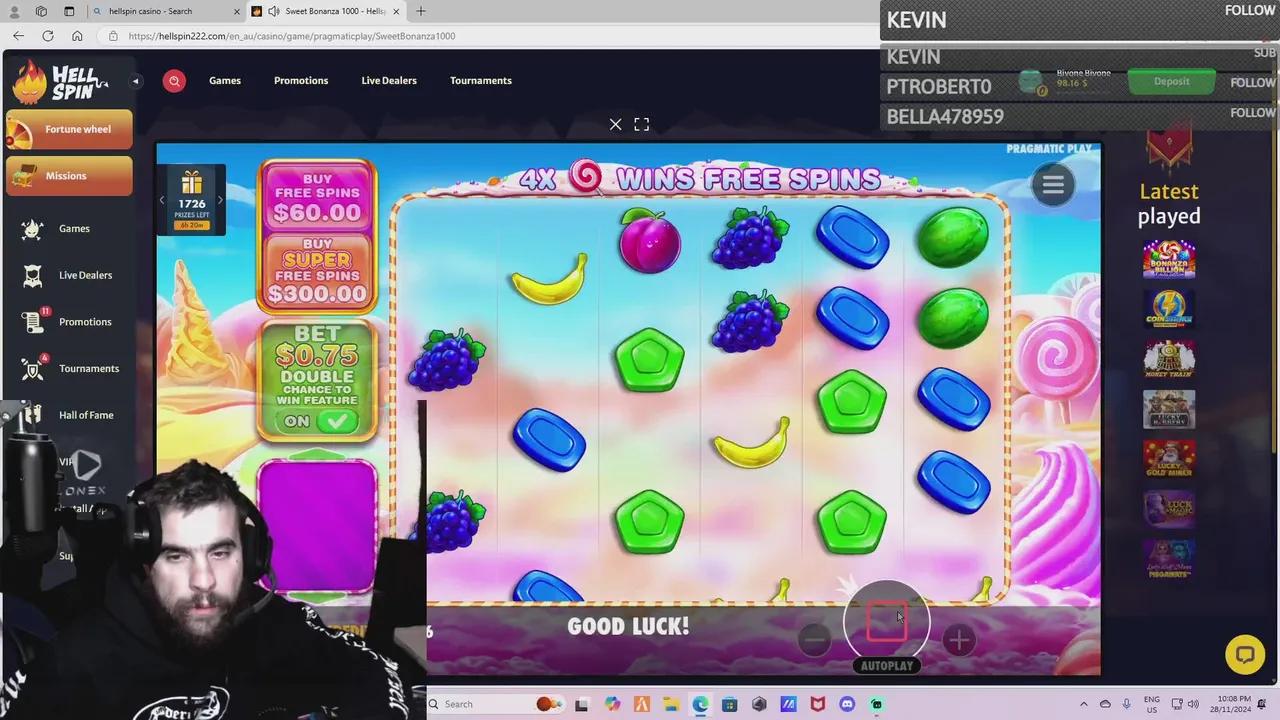Click the address bar URL
The width and height of the screenshot is (1280, 720).
click(292, 36)
